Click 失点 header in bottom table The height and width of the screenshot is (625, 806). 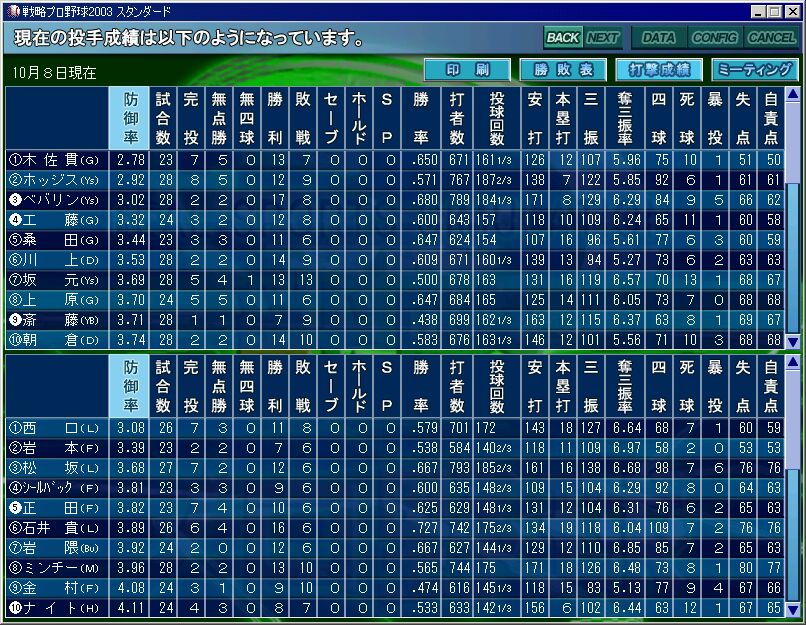click(x=743, y=387)
